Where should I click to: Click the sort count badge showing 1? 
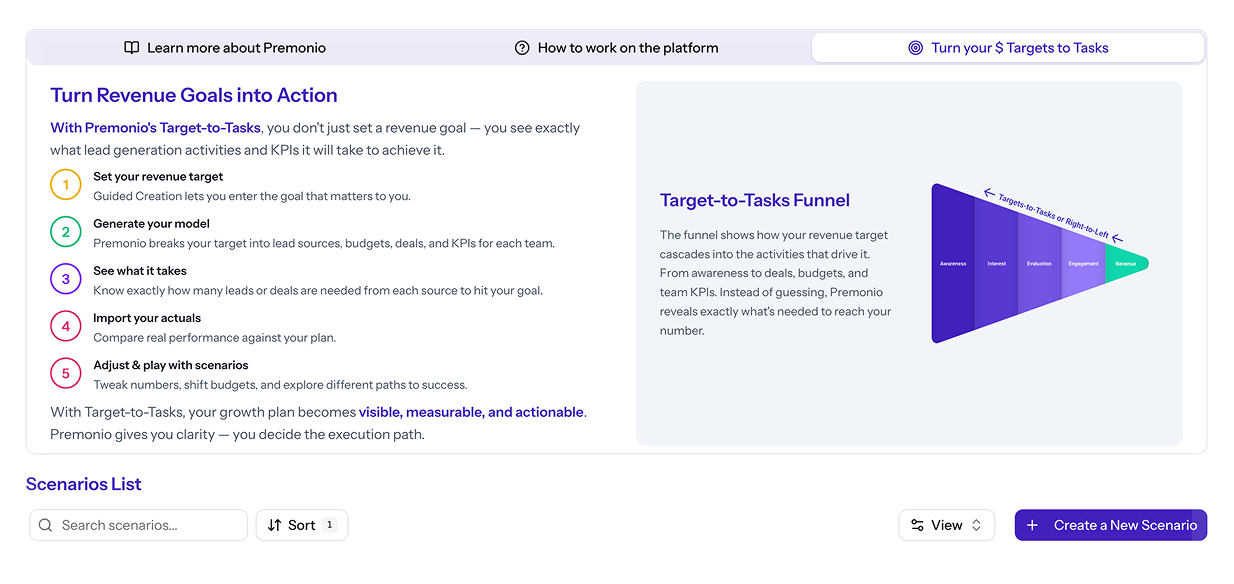330,525
